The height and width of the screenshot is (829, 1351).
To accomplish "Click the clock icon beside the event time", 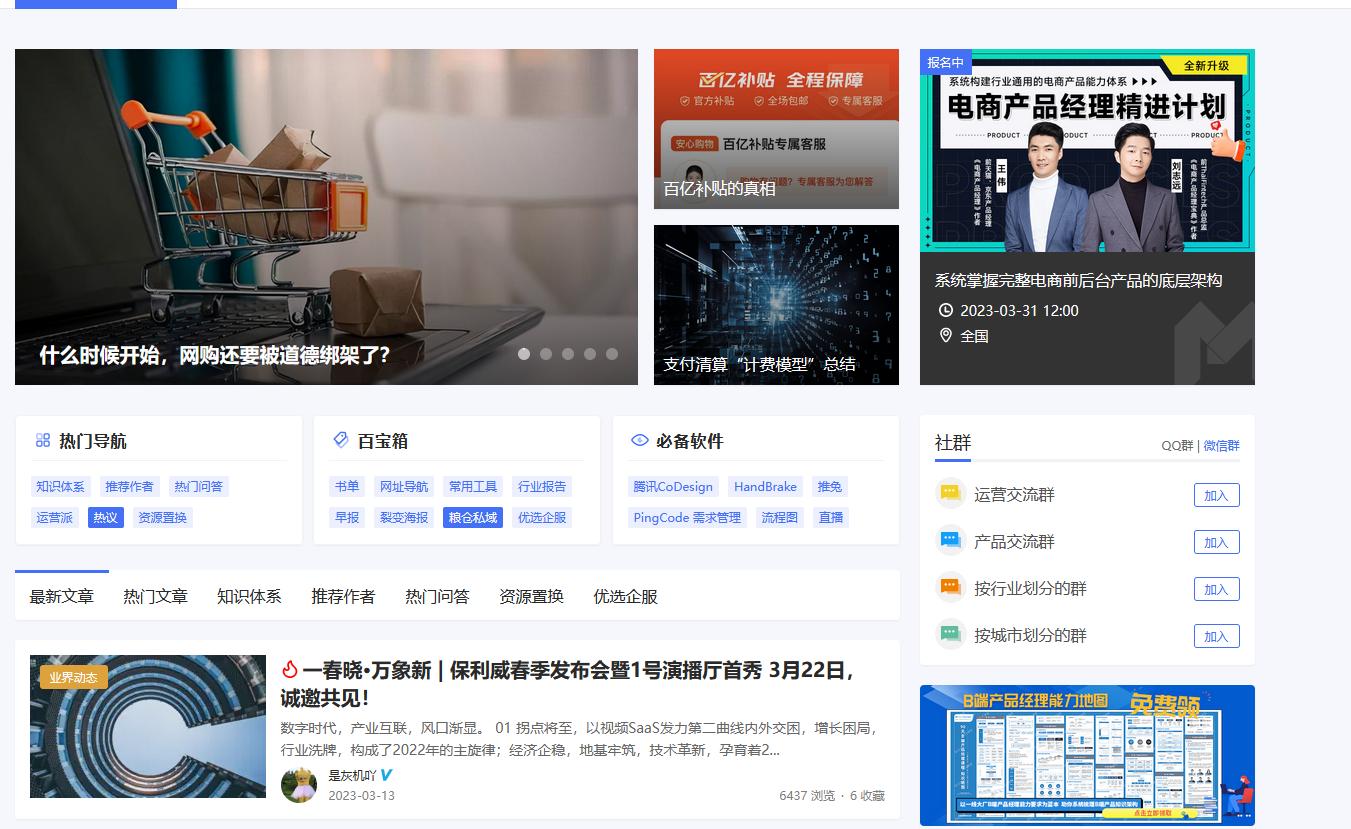I will coord(944,310).
